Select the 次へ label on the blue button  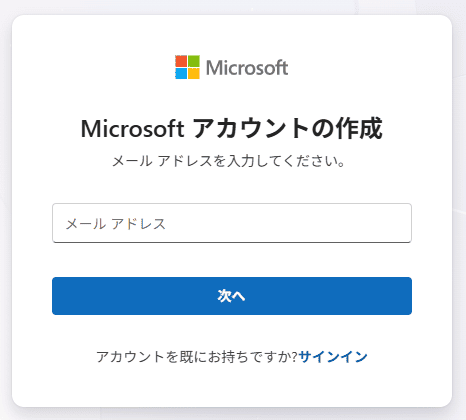pyautogui.click(x=231, y=296)
